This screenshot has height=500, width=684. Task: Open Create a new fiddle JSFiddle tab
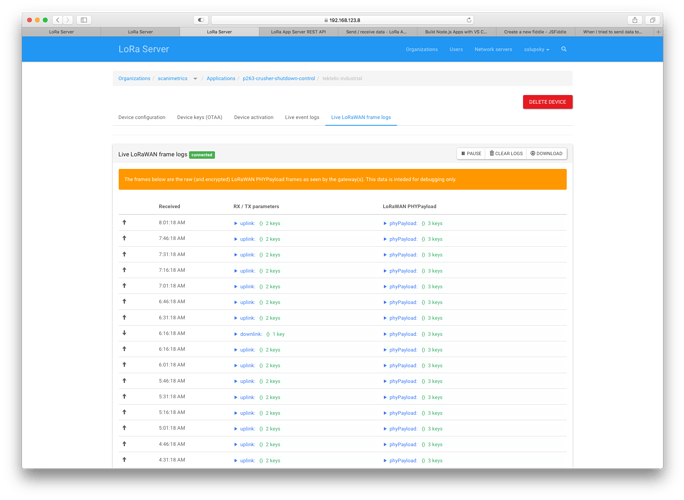535,32
